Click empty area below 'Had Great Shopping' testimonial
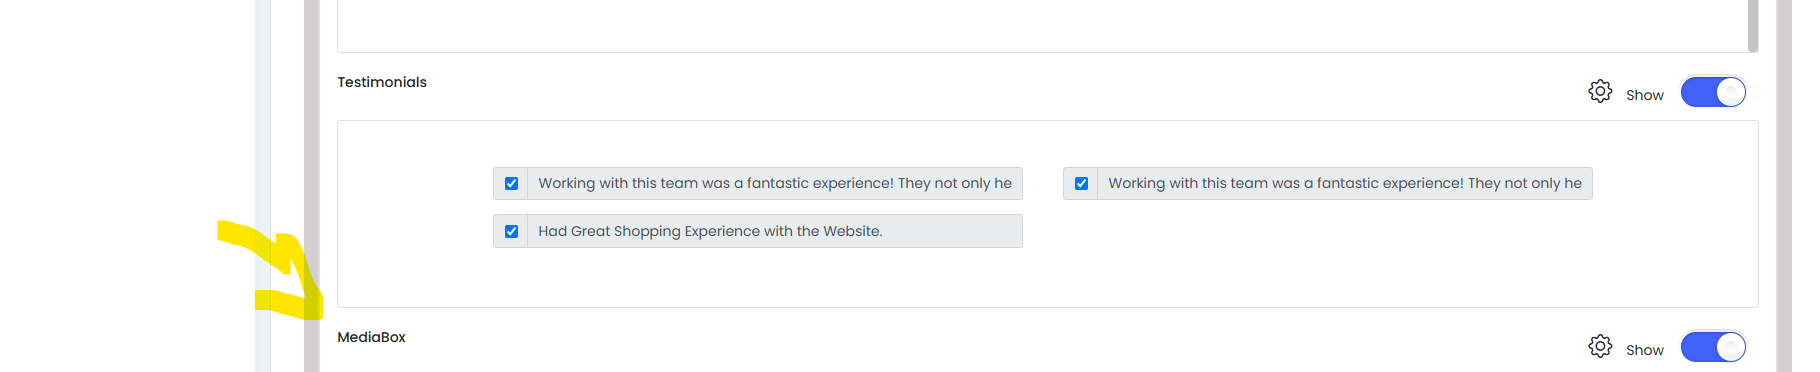The image size is (1820, 372). click(x=757, y=277)
